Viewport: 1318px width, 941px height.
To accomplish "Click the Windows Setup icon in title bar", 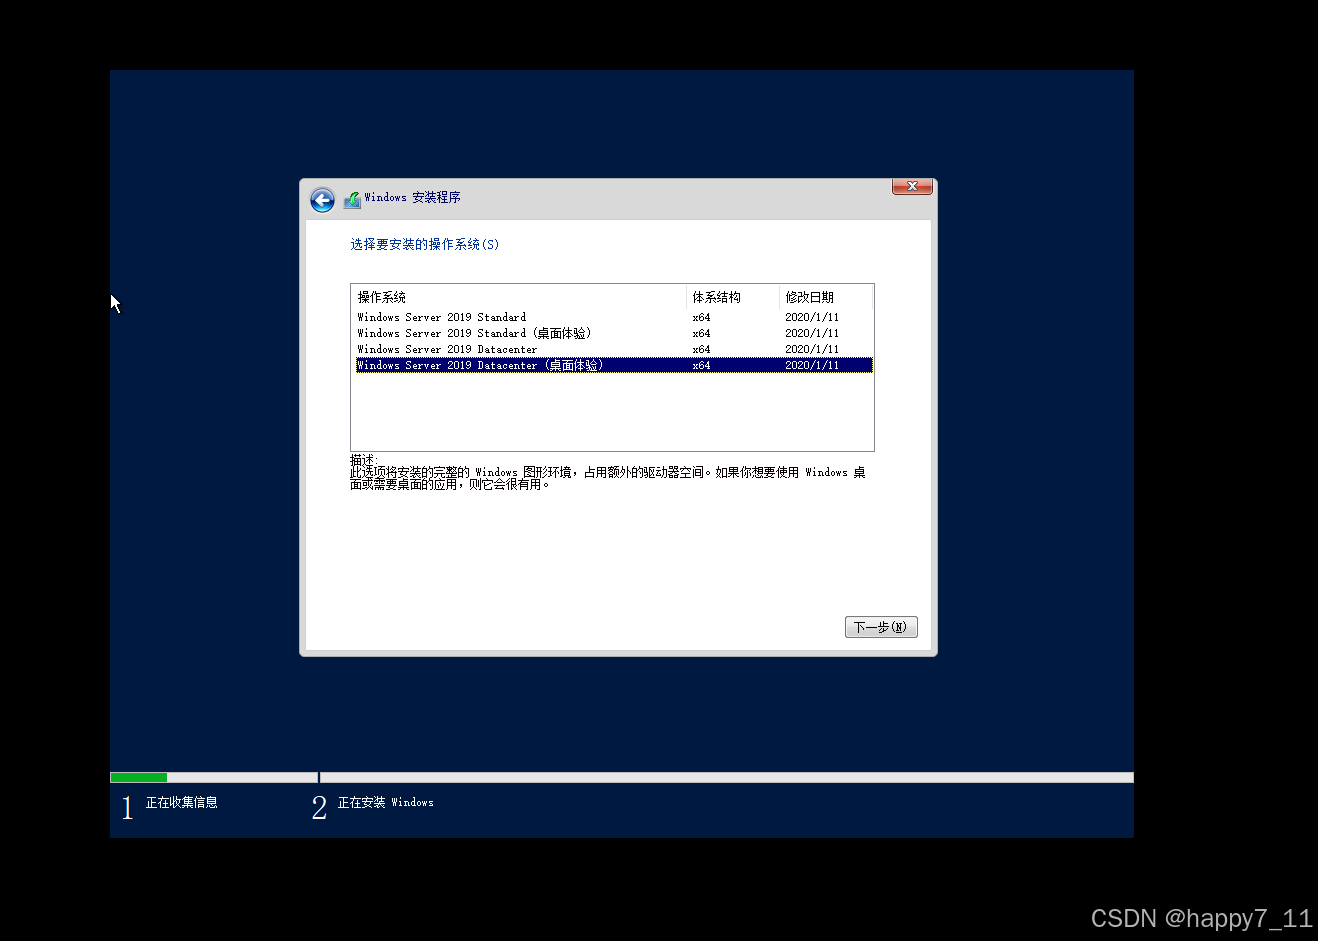I will (x=352, y=200).
